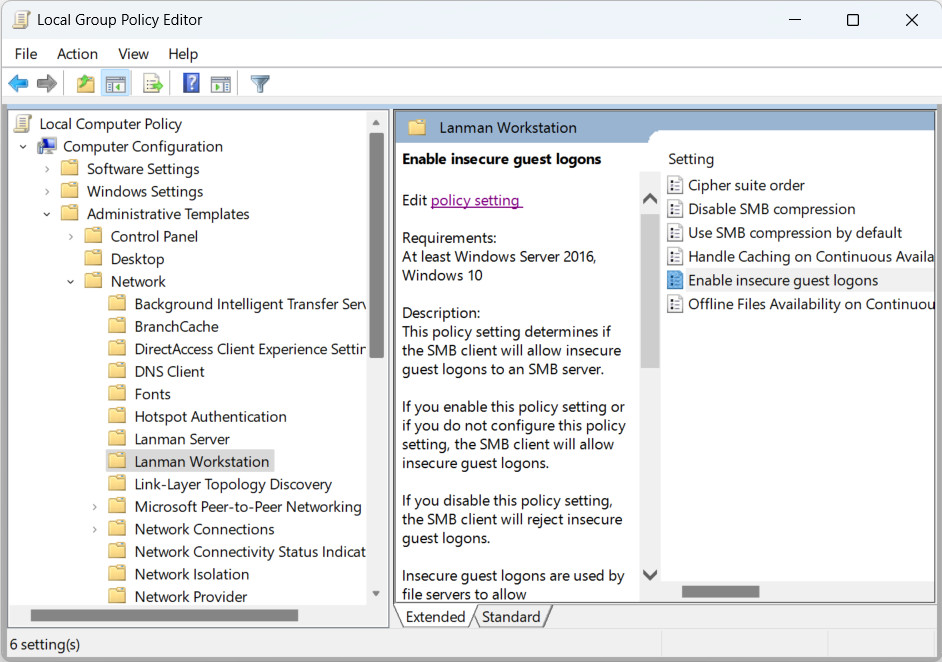Click the Setting column header
The image size is (942, 662).
point(691,159)
